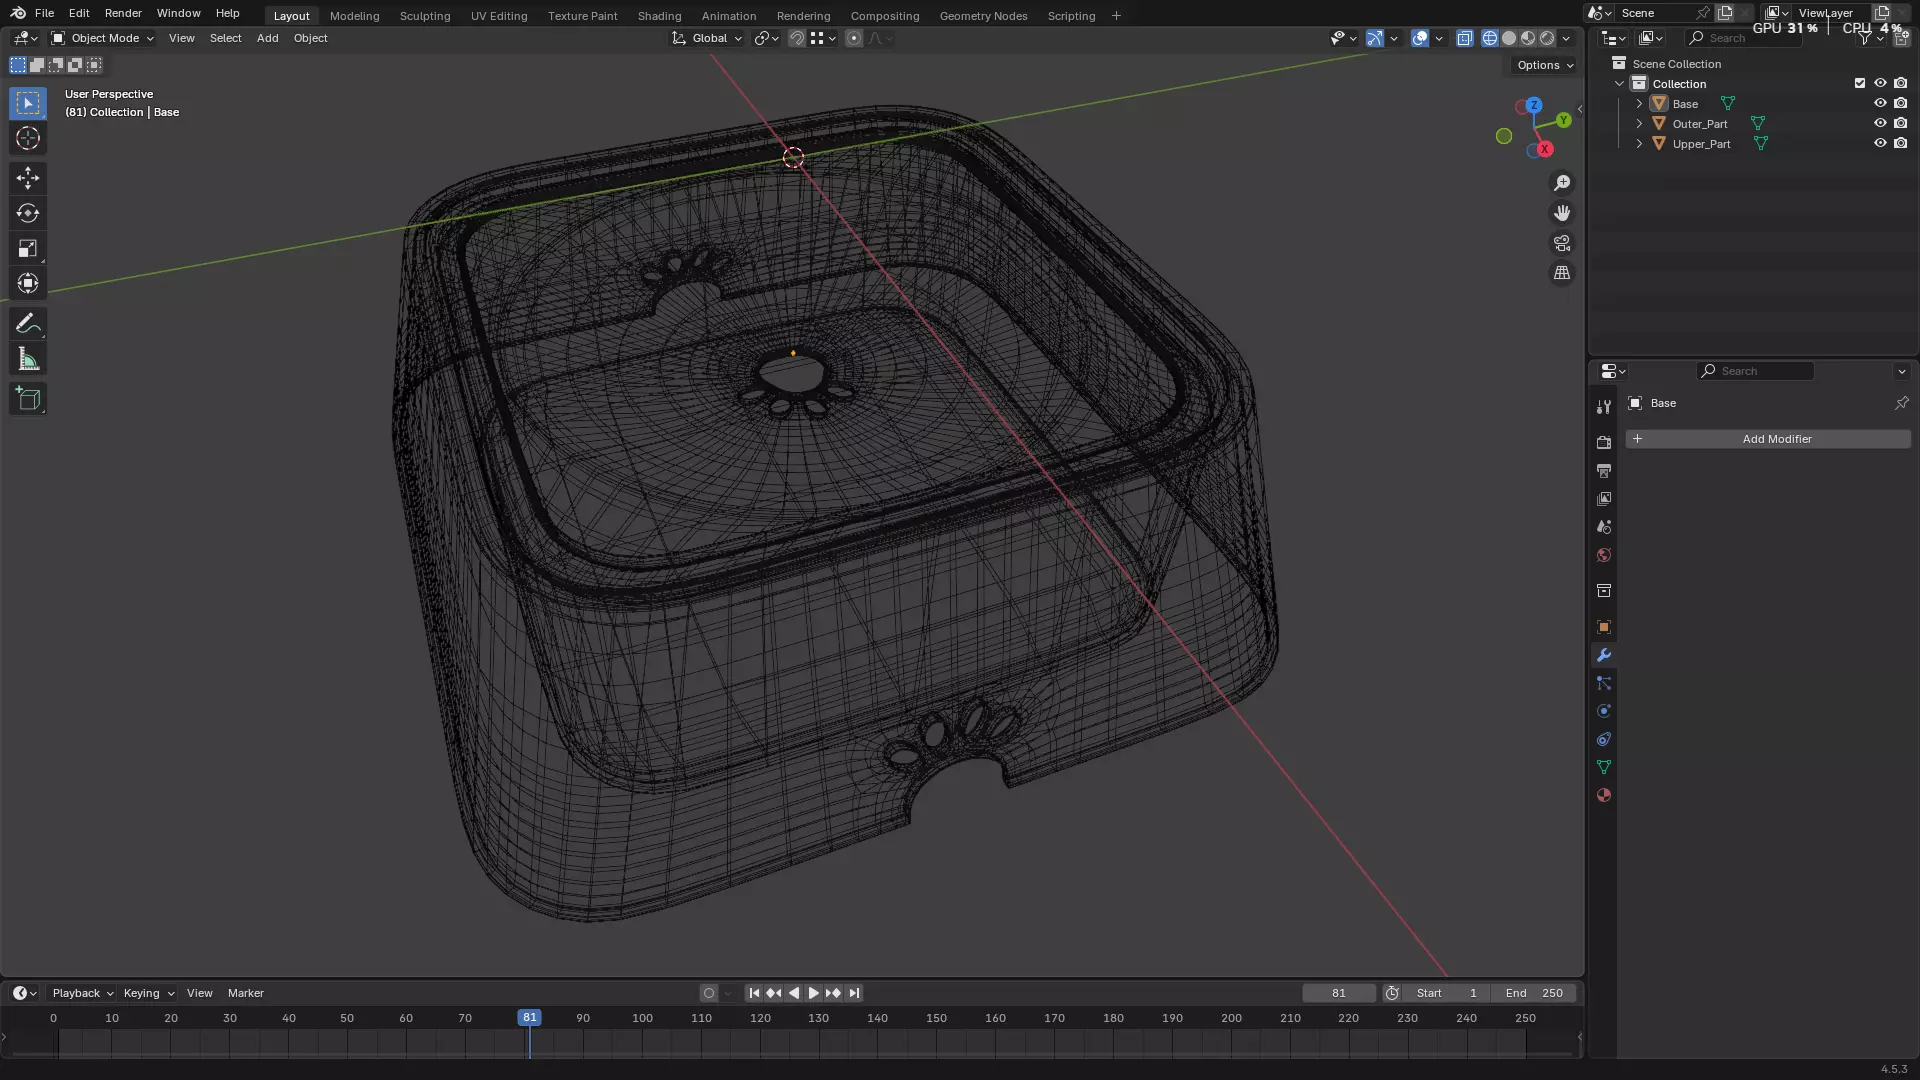Select the Scale tool

[28, 248]
